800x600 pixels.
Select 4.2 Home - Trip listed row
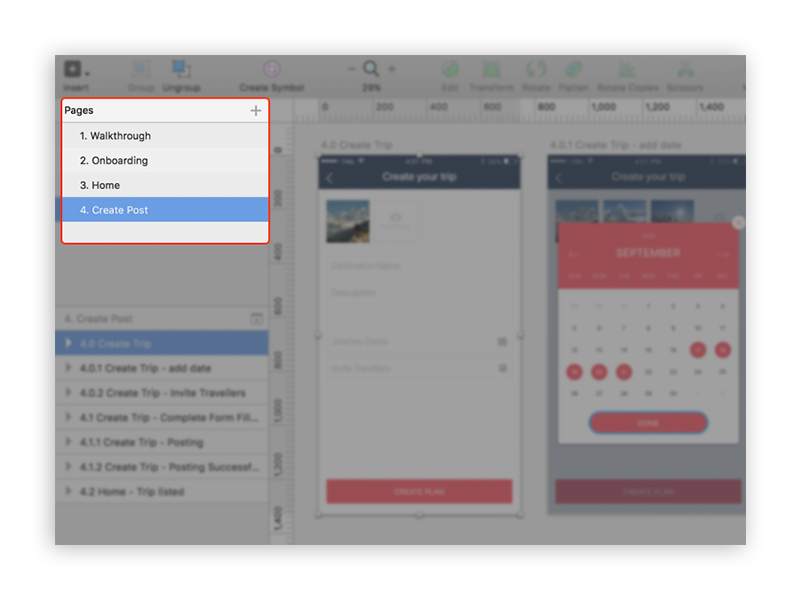pyautogui.click(x=162, y=491)
